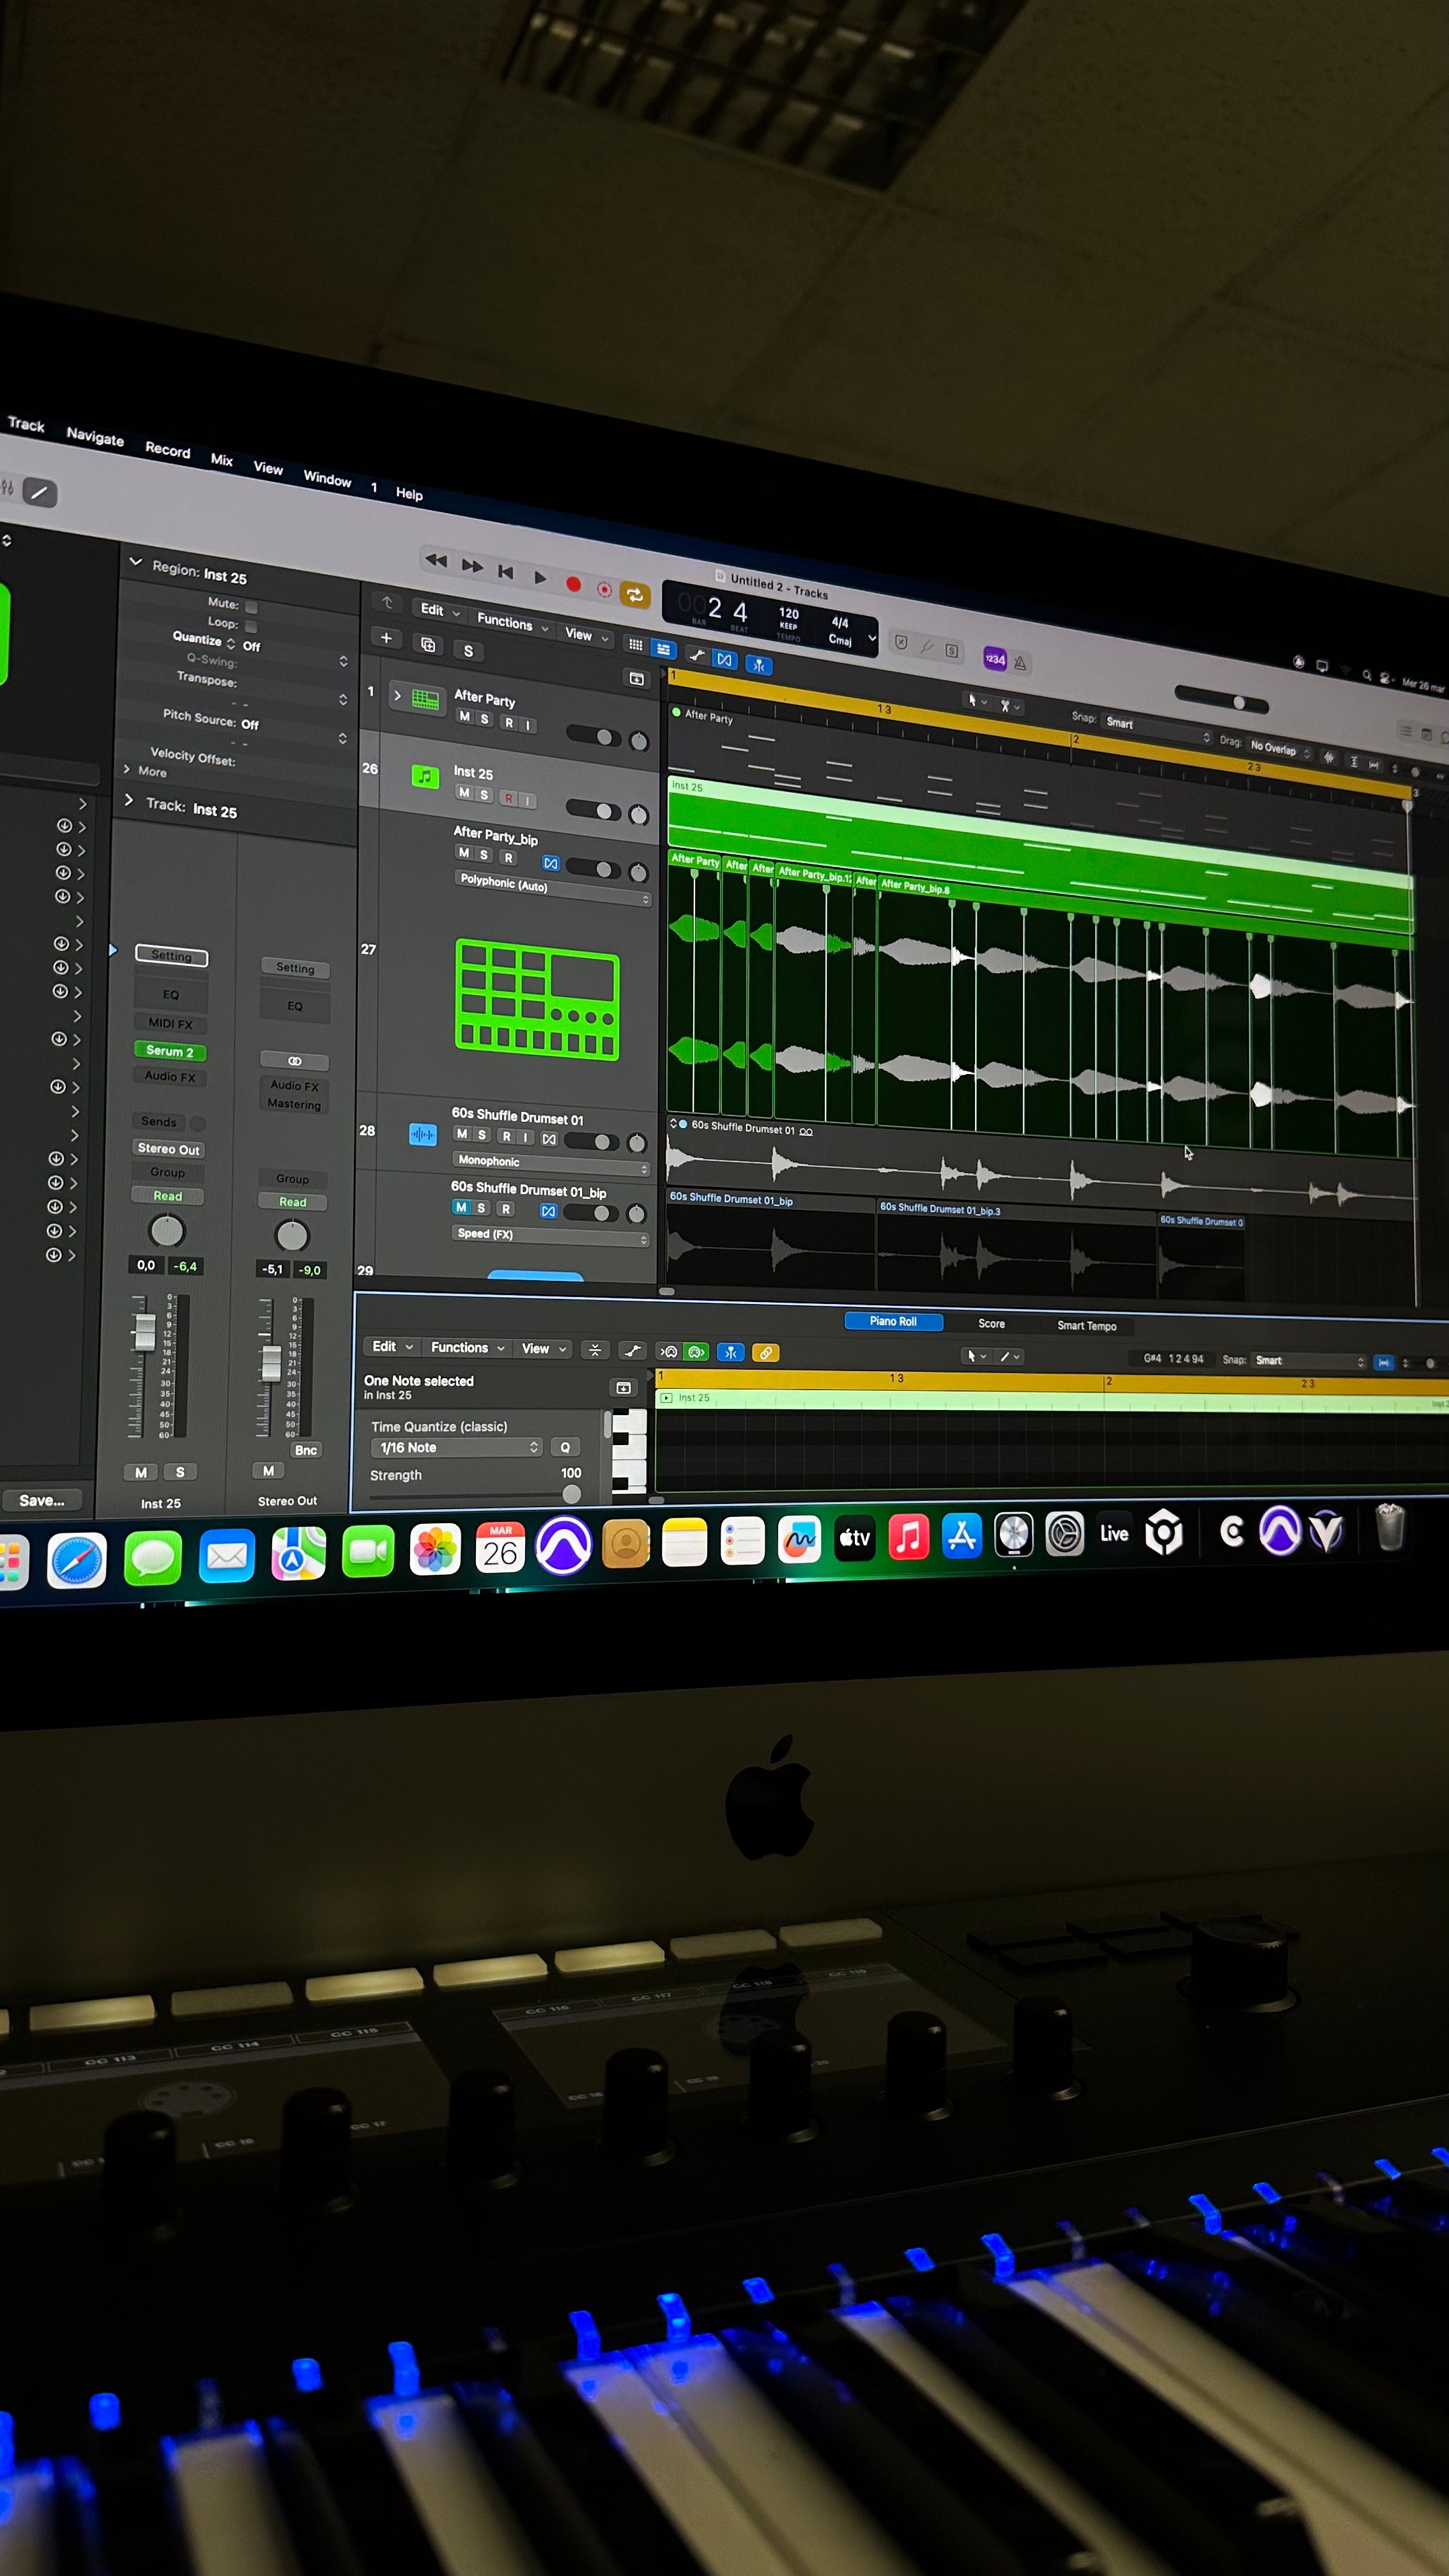This screenshot has width=1449, height=2576.
Task: Switch to the Score tab
Action: click(991, 1323)
